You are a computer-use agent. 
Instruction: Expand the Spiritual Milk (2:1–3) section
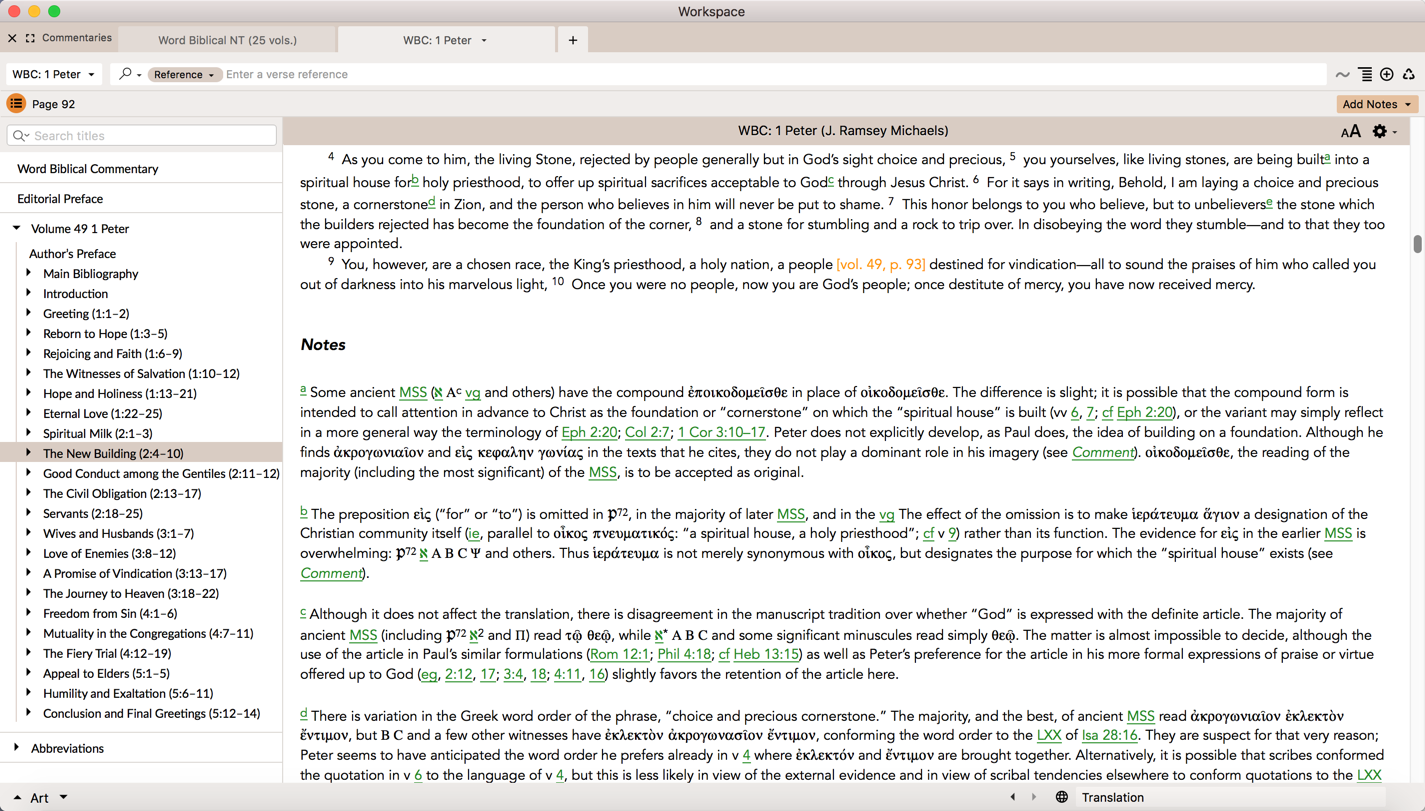(29, 433)
